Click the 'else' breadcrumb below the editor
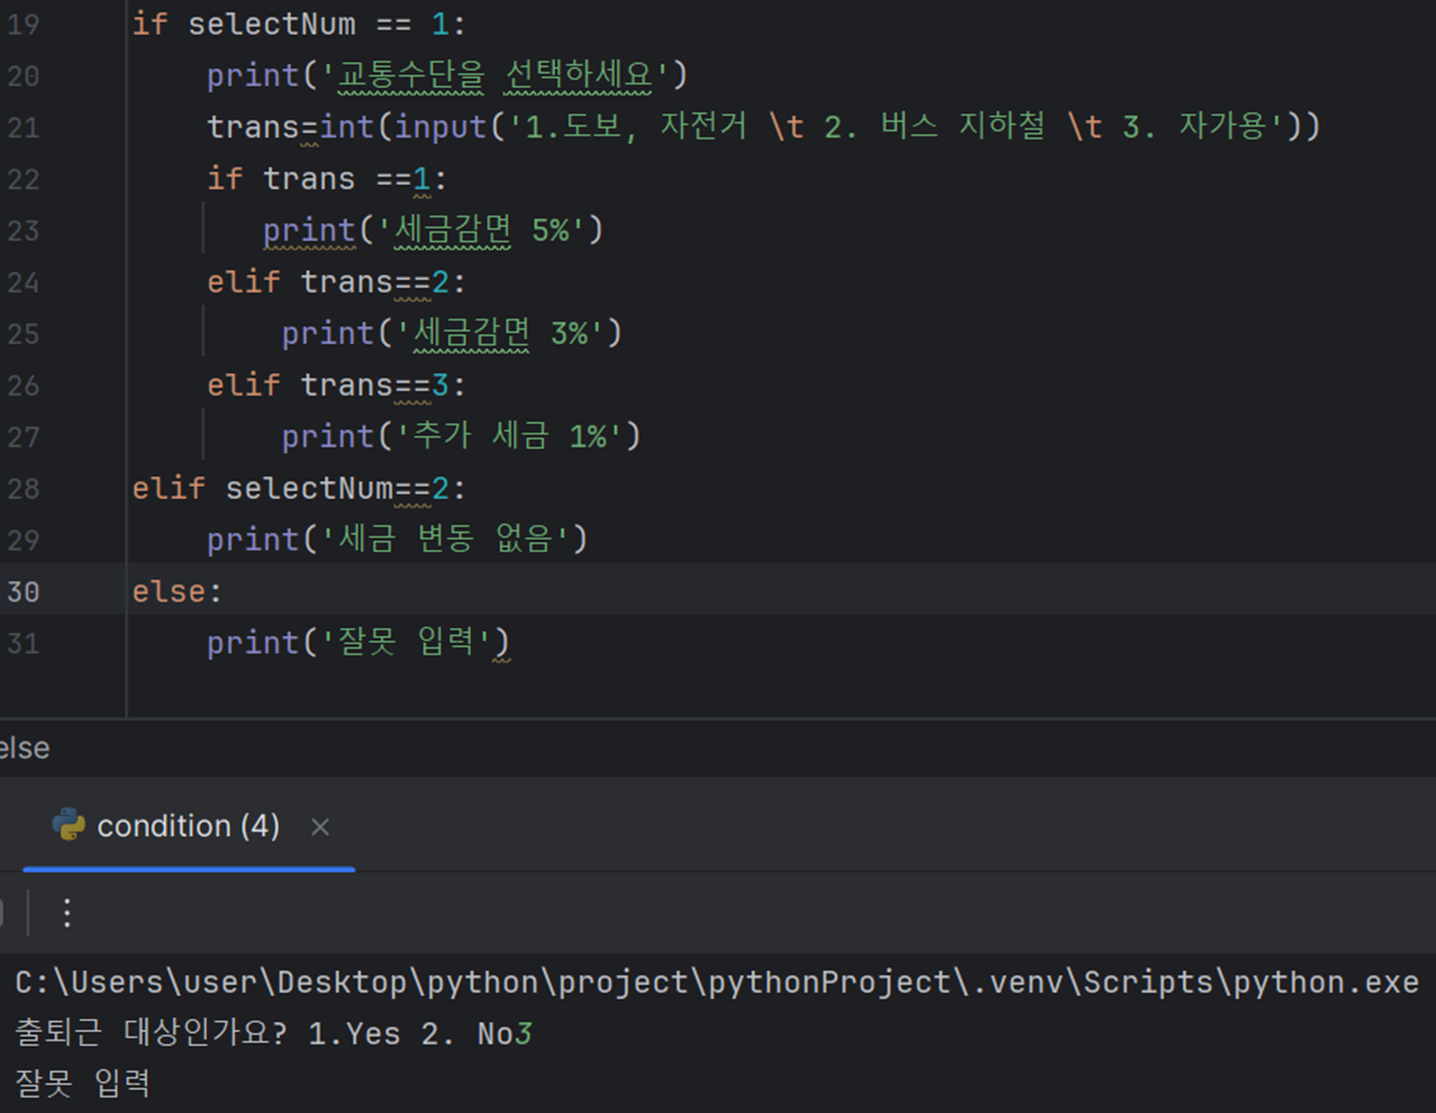This screenshot has height=1113, width=1436. (24, 748)
